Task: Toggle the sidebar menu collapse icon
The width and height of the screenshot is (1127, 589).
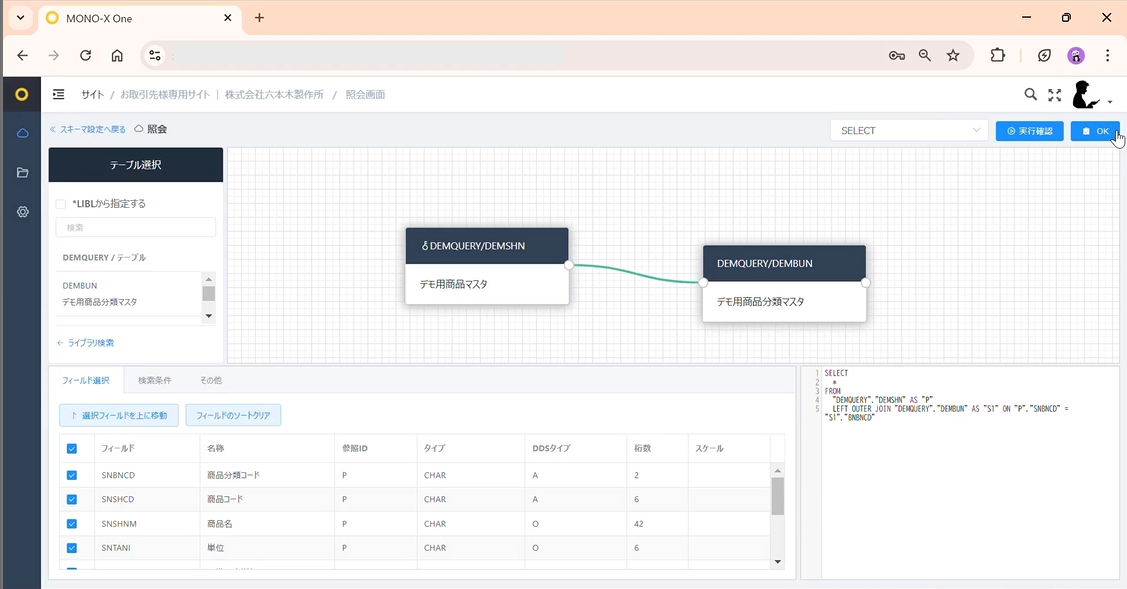Action: point(59,94)
